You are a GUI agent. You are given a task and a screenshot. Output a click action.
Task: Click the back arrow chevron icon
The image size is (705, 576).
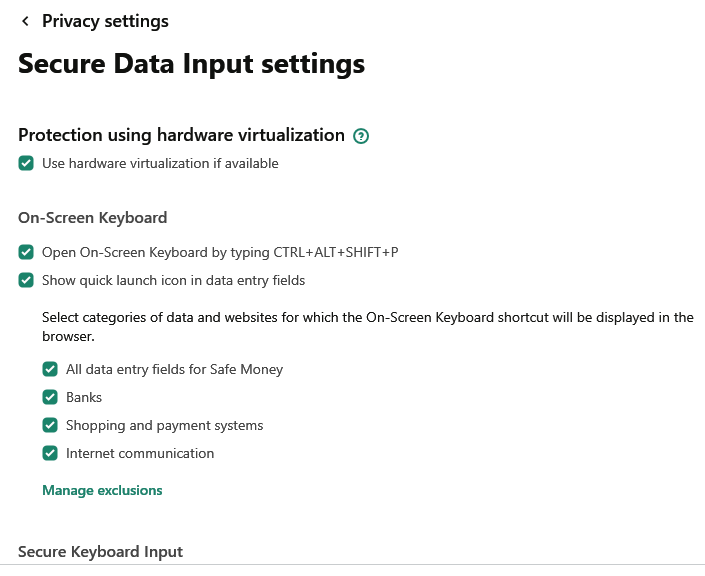point(25,21)
